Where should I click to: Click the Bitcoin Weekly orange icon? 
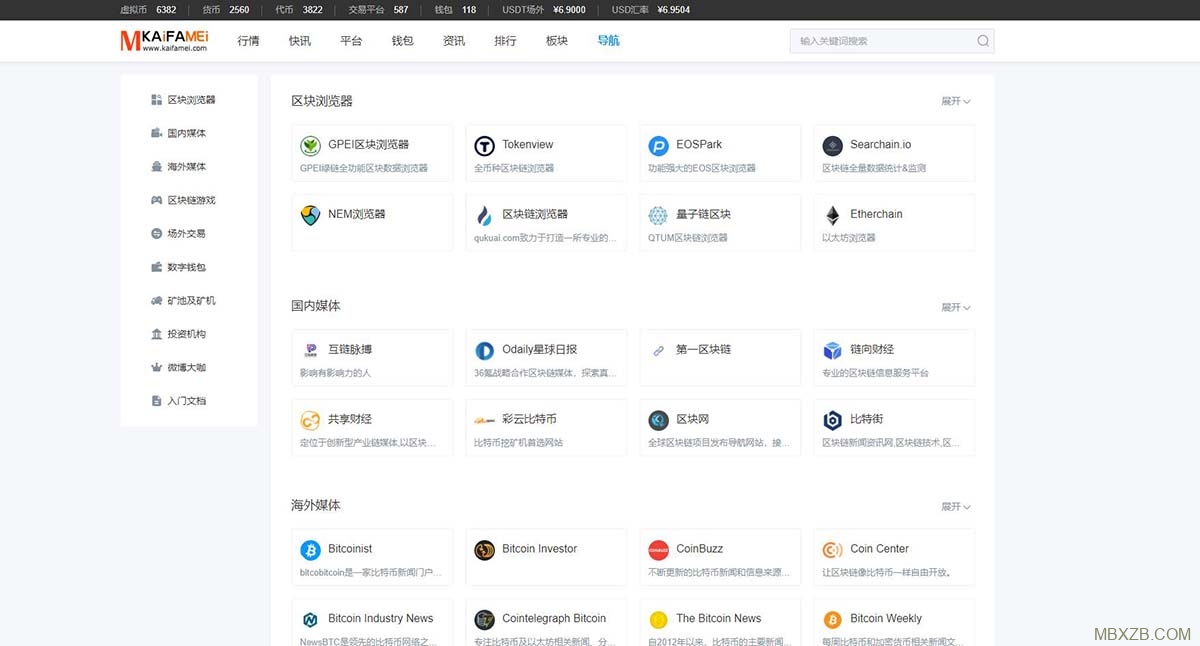tap(833, 620)
